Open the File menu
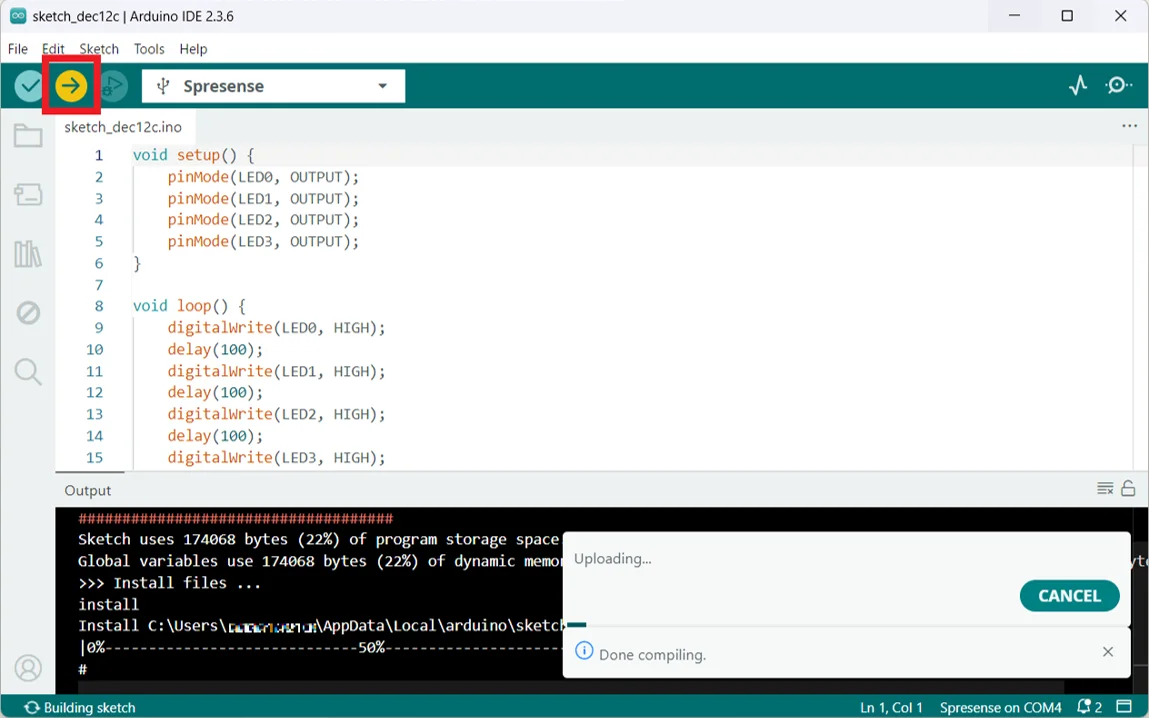Viewport: 1149px width, 718px height. pyautogui.click(x=18, y=49)
